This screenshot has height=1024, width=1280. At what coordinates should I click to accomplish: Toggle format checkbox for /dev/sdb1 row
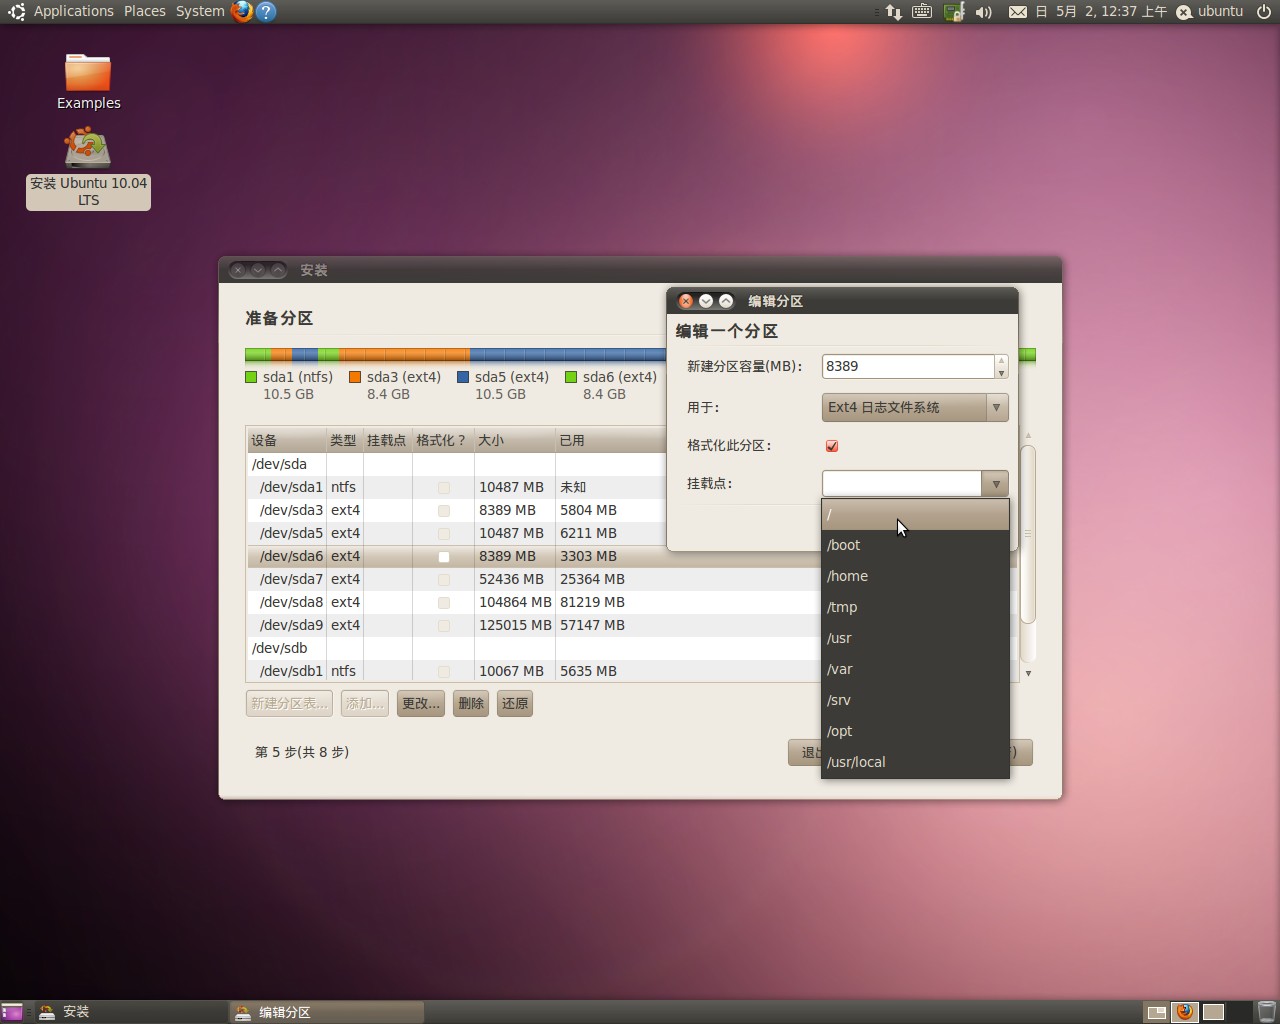(x=444, y=672)
